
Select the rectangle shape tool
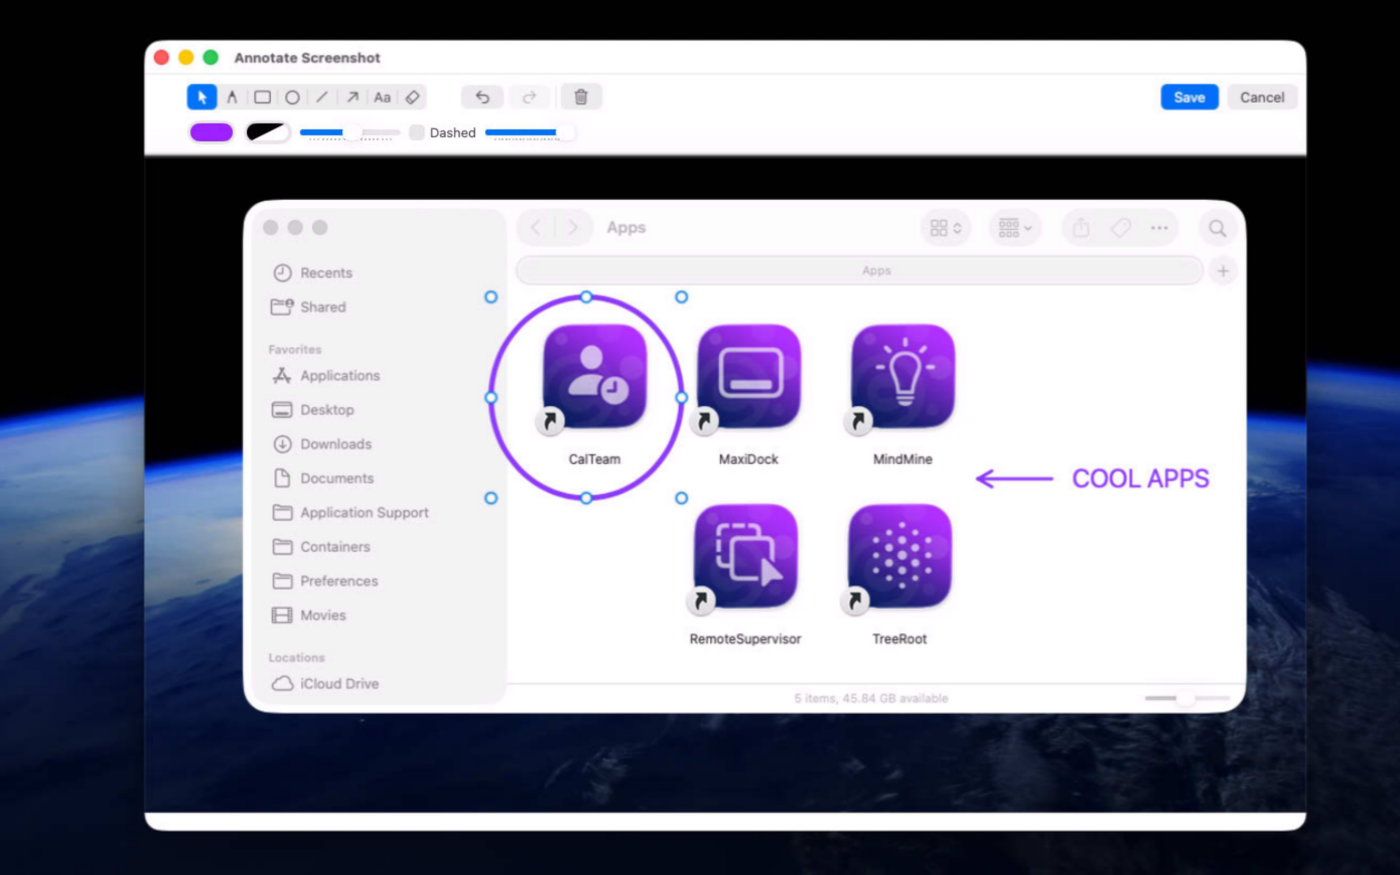262,97
